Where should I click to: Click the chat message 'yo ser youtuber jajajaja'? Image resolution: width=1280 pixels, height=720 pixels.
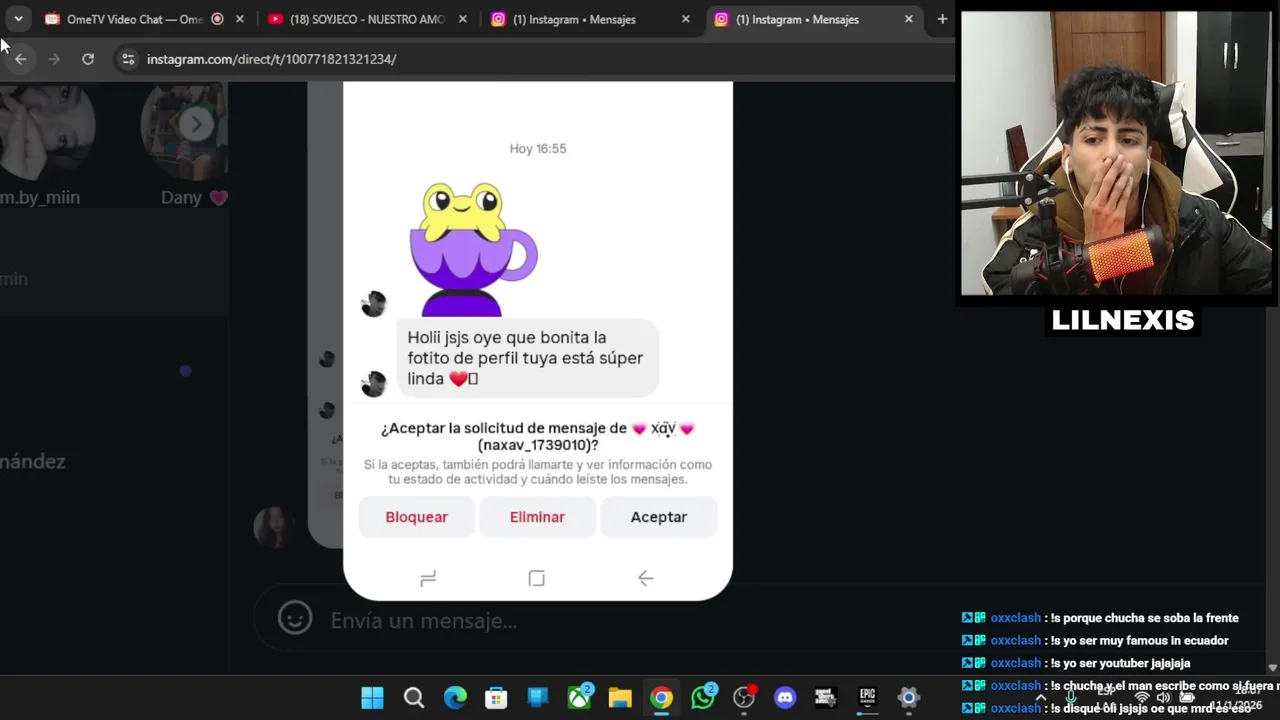click(x=1121, y=663)
